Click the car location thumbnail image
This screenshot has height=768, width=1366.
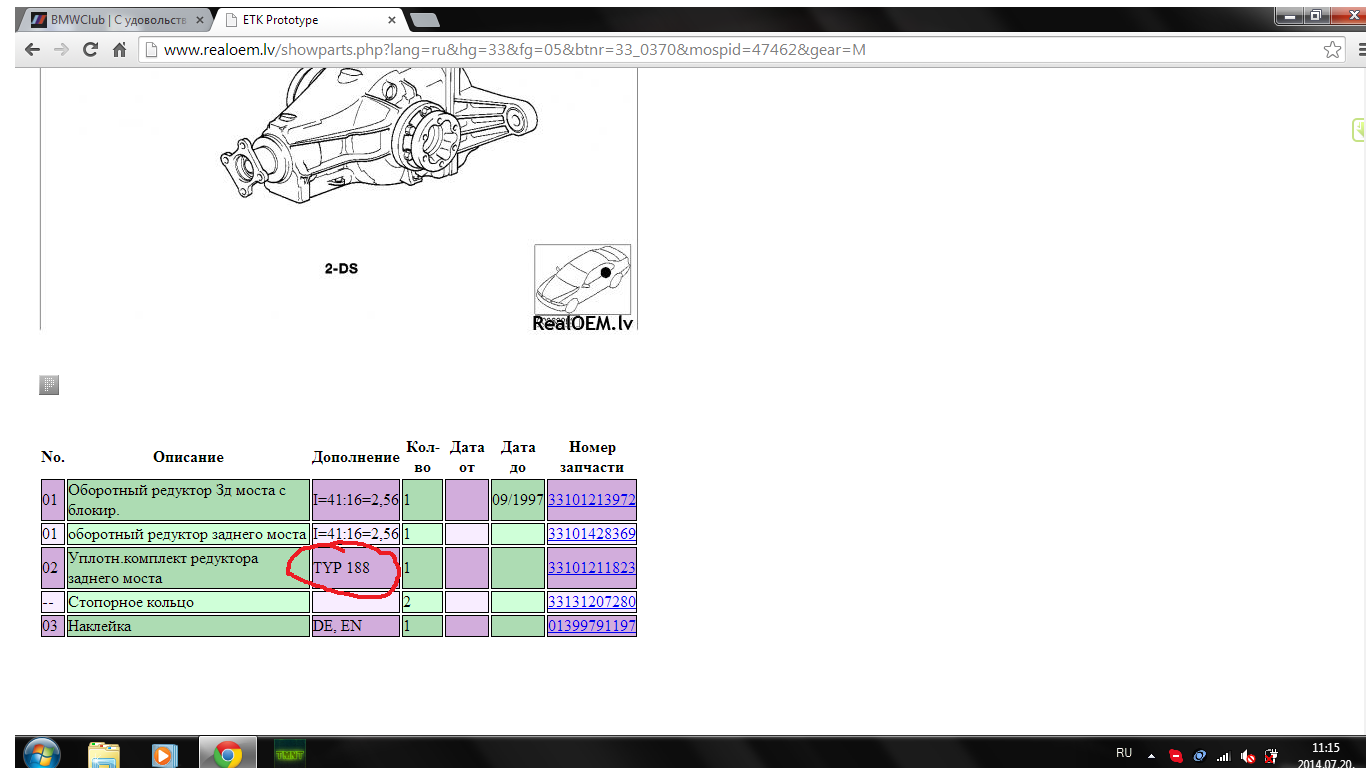click(x=583, y=281)
